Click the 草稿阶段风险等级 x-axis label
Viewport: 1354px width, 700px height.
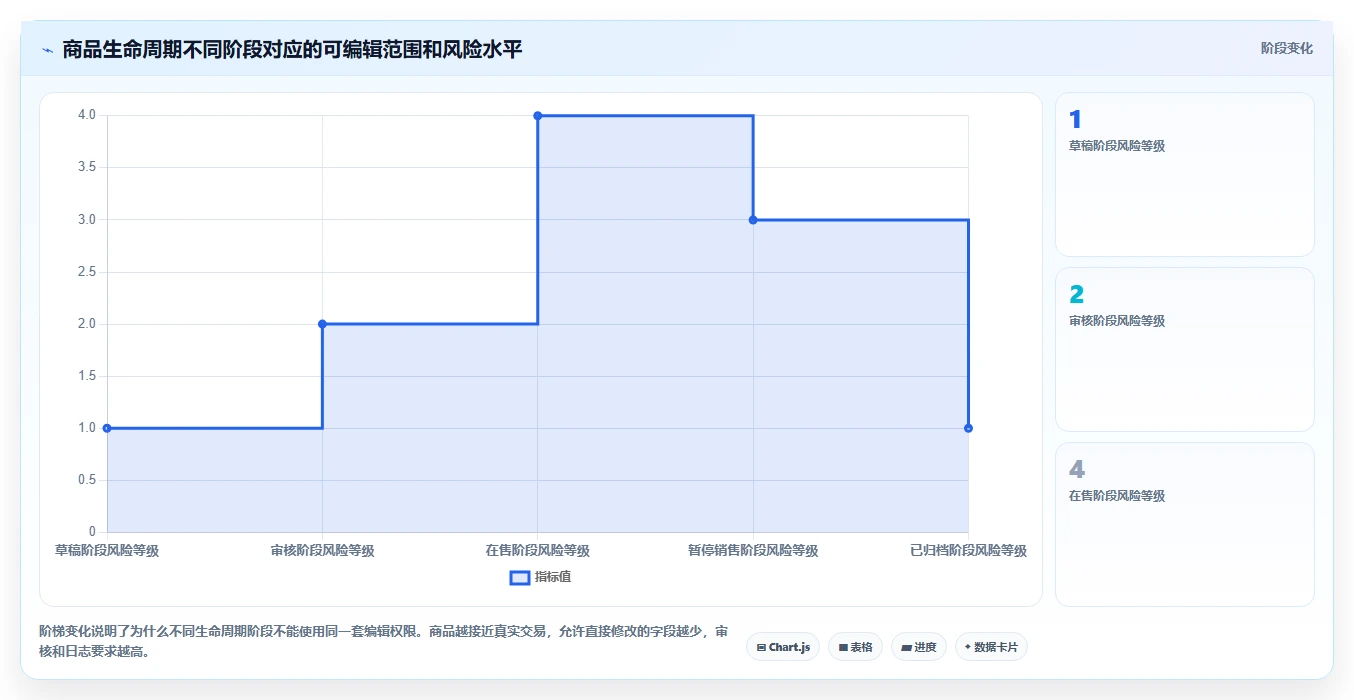(x=107, y=550)
